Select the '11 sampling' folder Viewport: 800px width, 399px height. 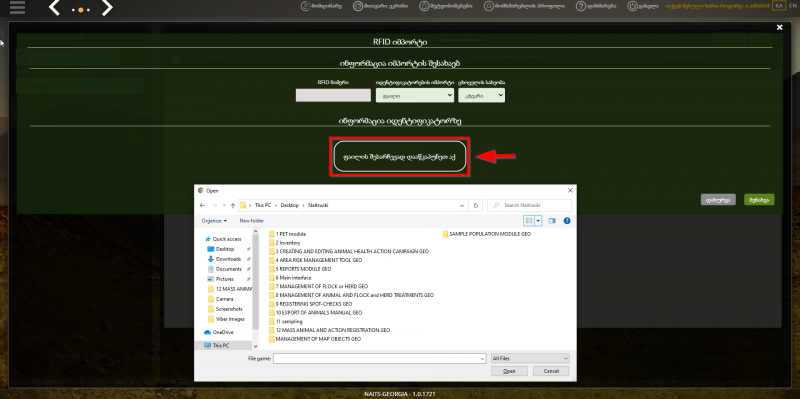click(286, 321)
